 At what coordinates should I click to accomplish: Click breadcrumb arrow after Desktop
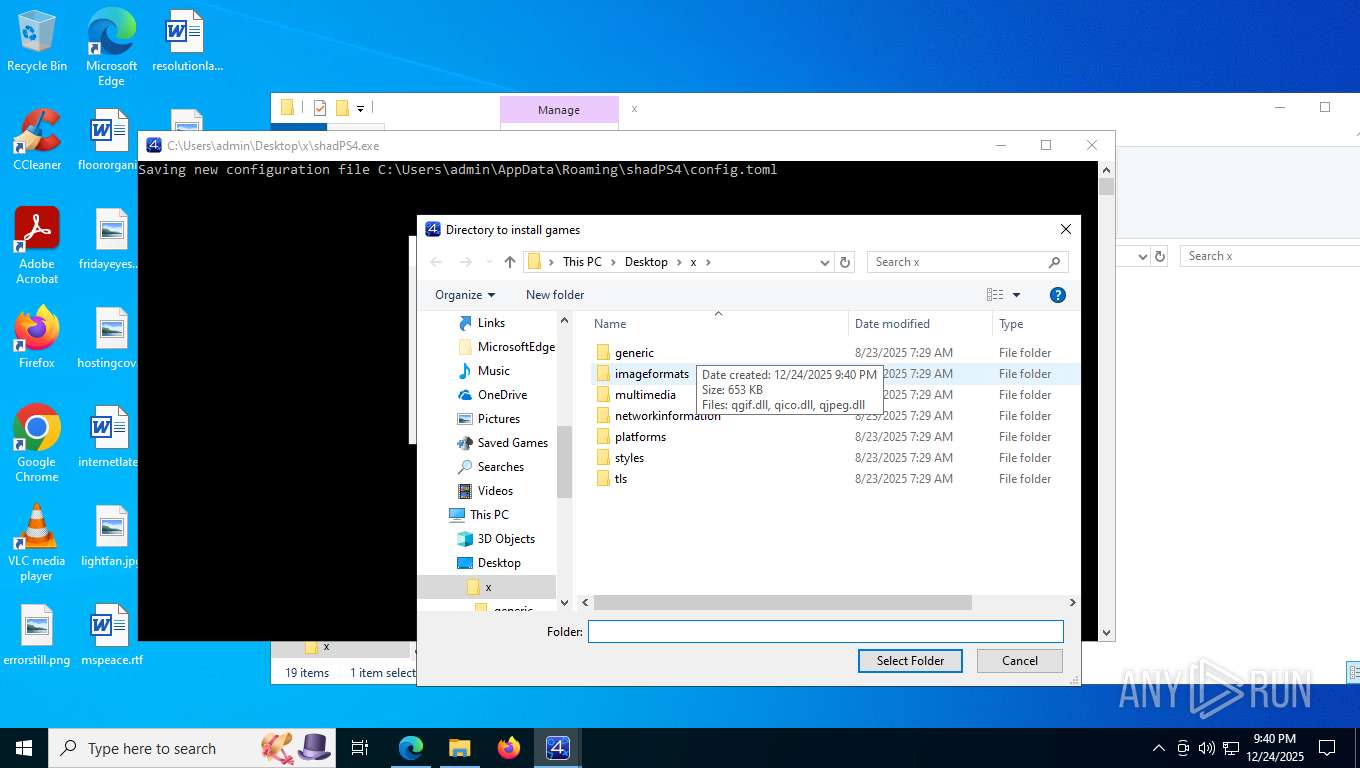tap(679, 262)
